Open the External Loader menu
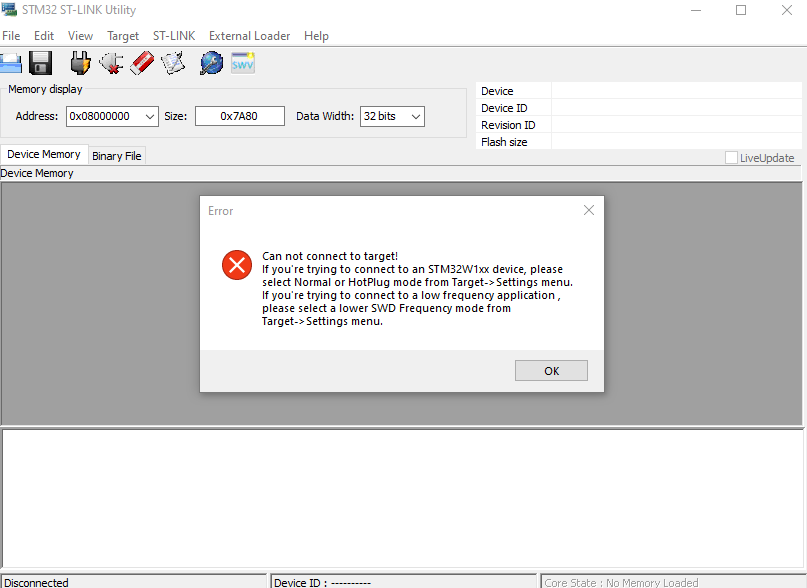 click(x=249, y=36)
